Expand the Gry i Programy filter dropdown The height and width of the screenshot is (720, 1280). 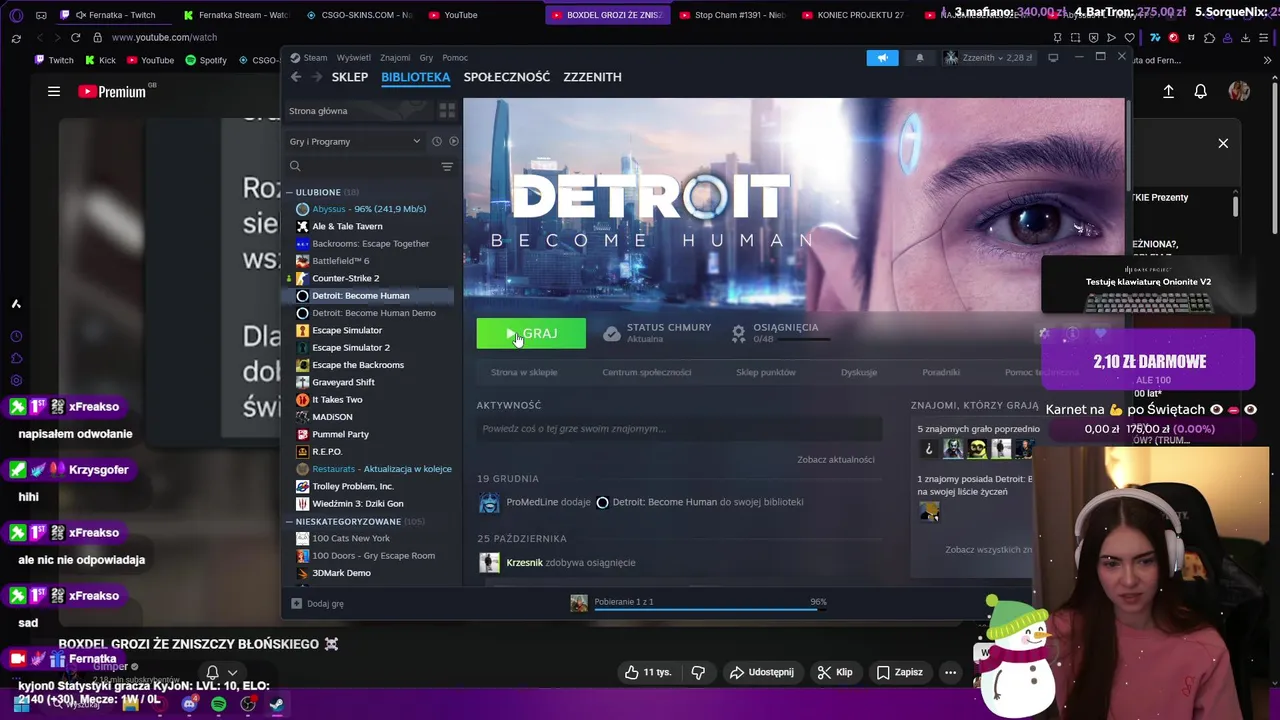[x=355, y=141]
